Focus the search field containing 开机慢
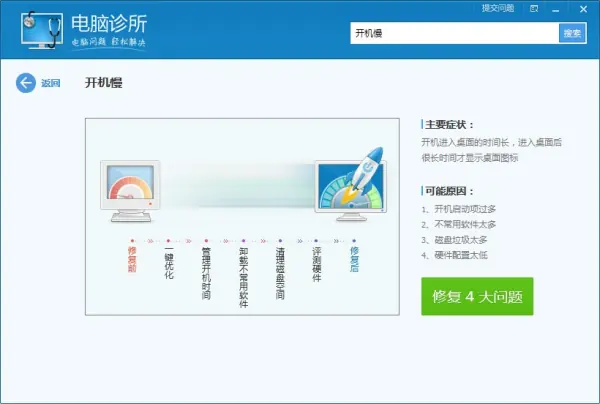The height and width of the screenshot is (404, 600). pos(455,33)
